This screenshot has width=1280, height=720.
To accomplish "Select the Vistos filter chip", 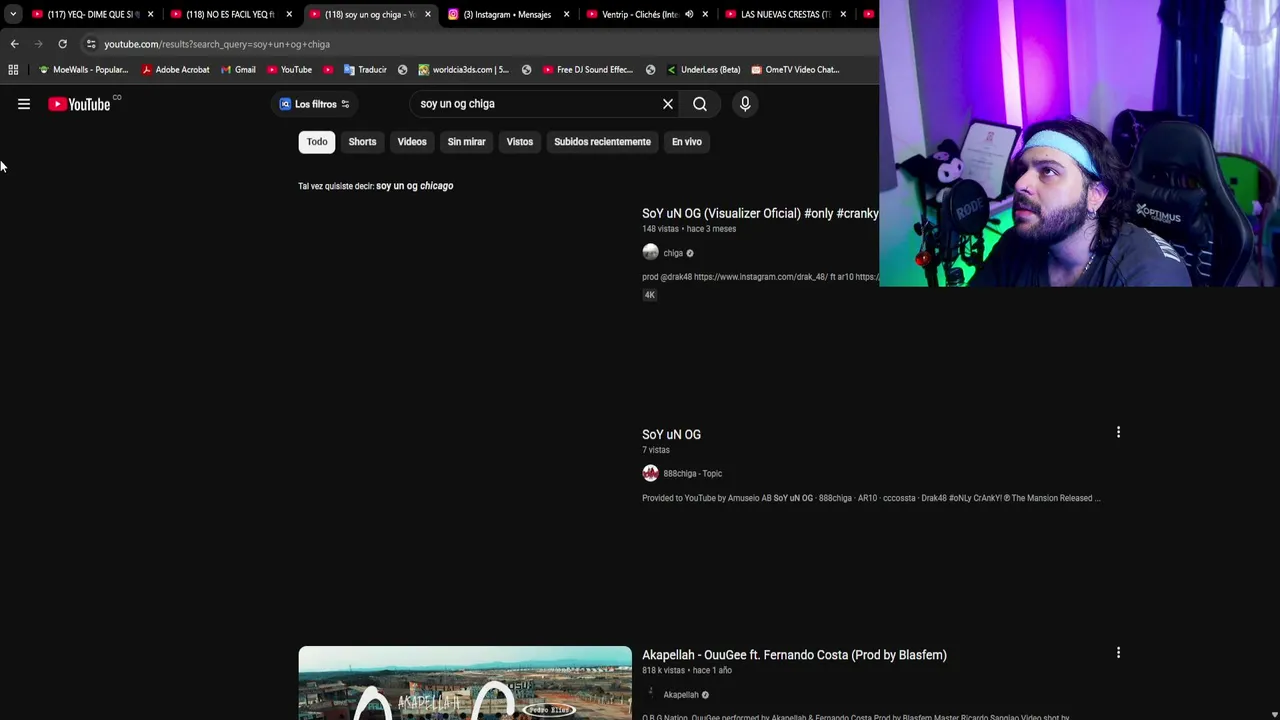I will tap(520, 142).
